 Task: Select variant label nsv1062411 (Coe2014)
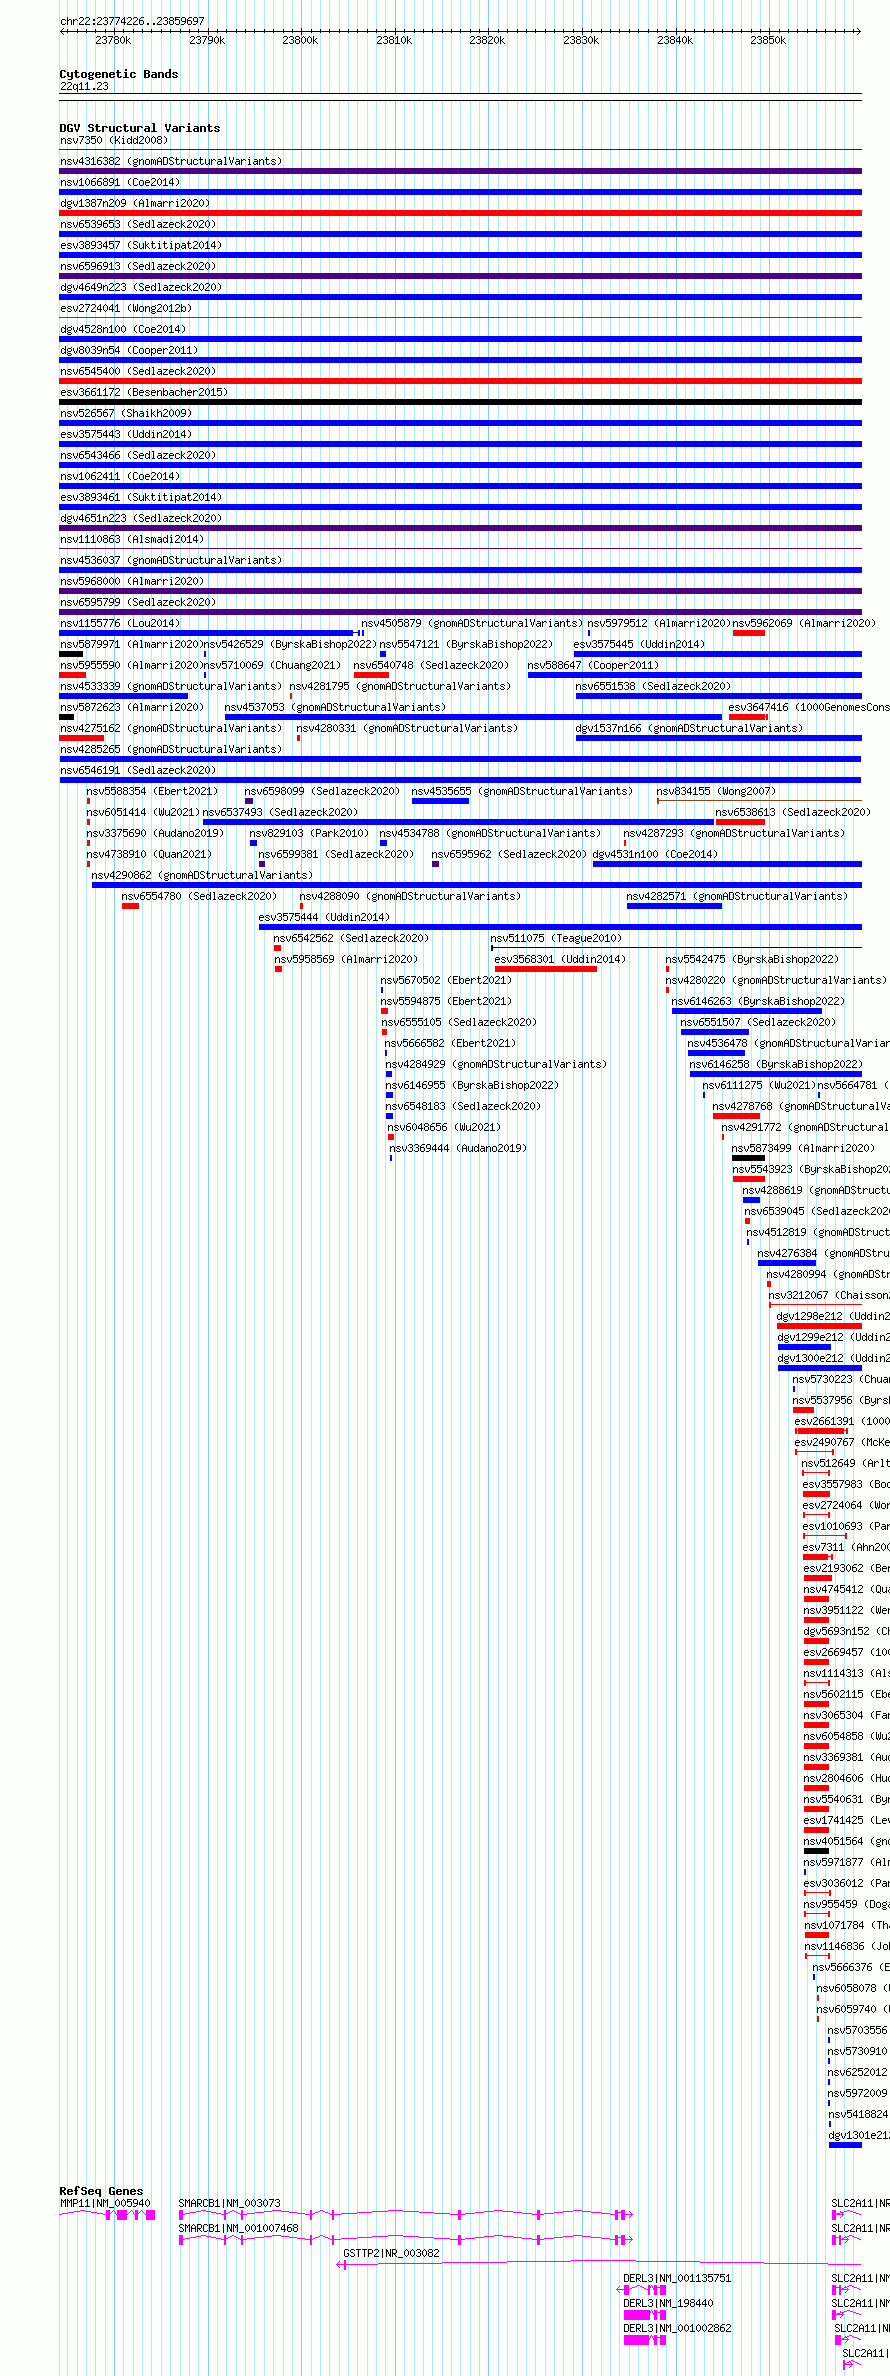click(120, 476)
